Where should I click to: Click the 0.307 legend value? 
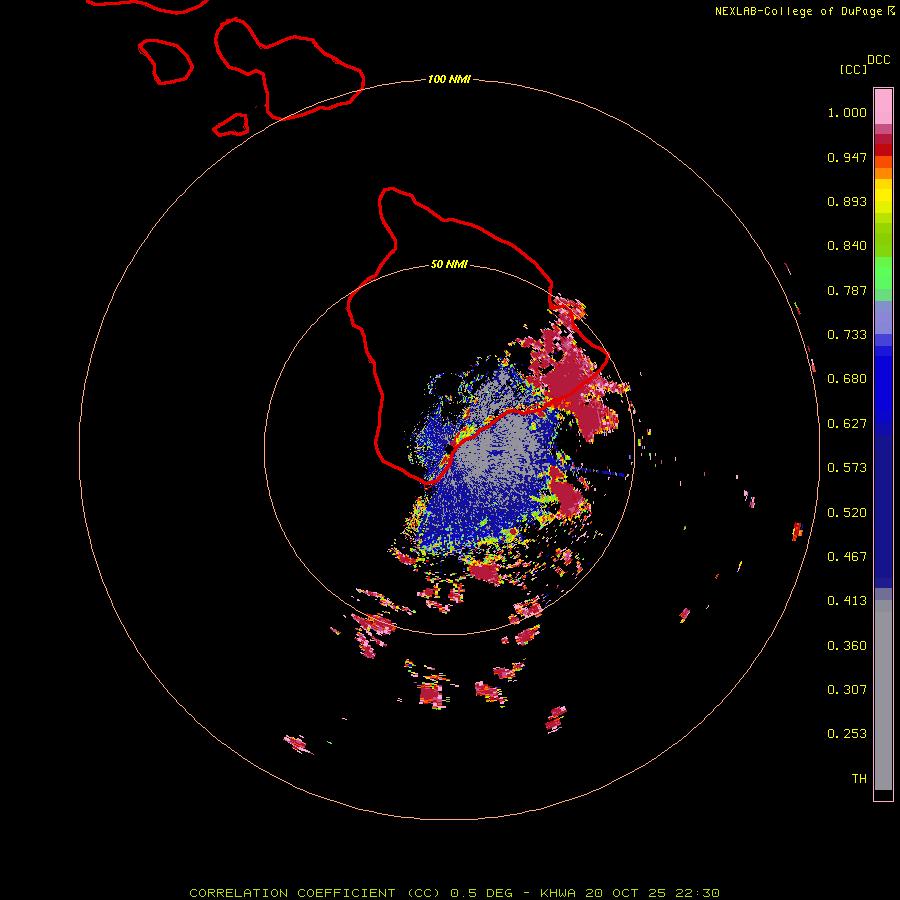point(847,690)
